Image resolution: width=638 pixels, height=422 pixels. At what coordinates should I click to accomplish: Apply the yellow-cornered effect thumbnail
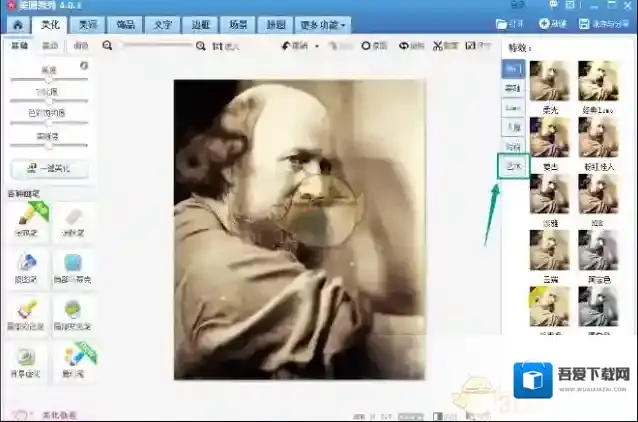(550, 306)
